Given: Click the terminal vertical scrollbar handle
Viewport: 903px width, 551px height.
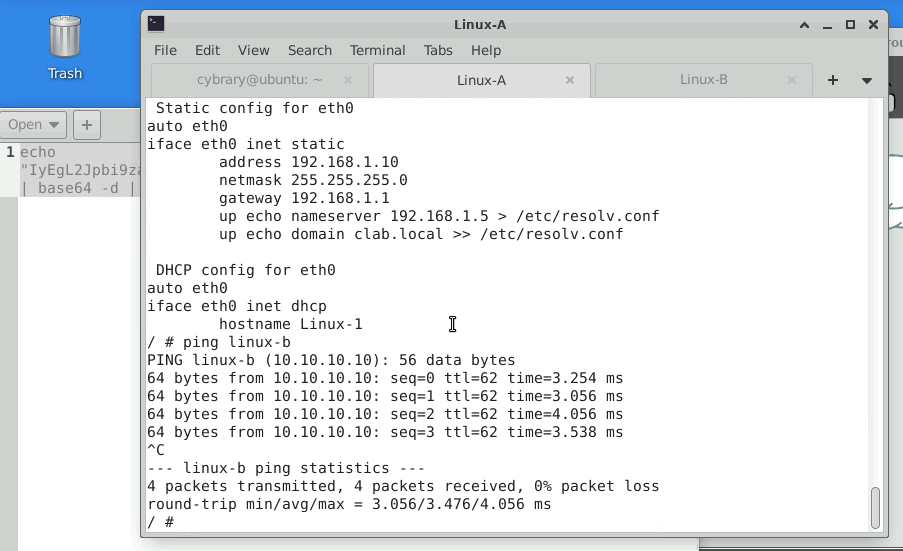Looking at the screenshot, I should [876, 507].
